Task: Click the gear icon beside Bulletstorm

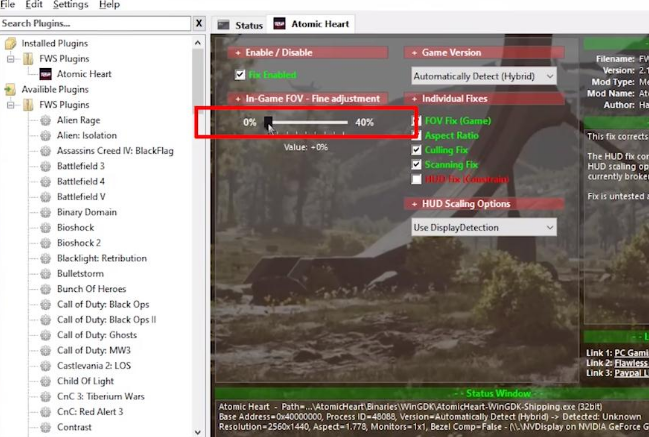Action: tap(46, 274)
